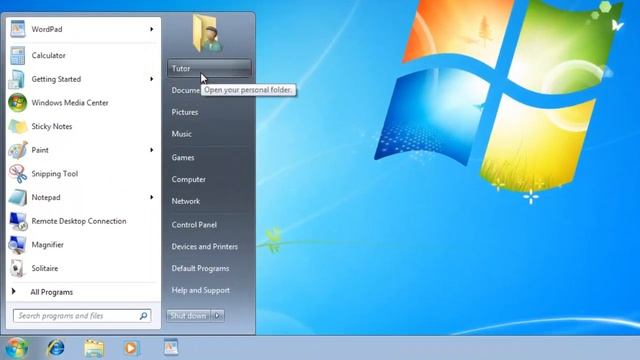Open Paint by its palette icon
640x360 pixels.
pyautogui.click(x=18, y=150)
